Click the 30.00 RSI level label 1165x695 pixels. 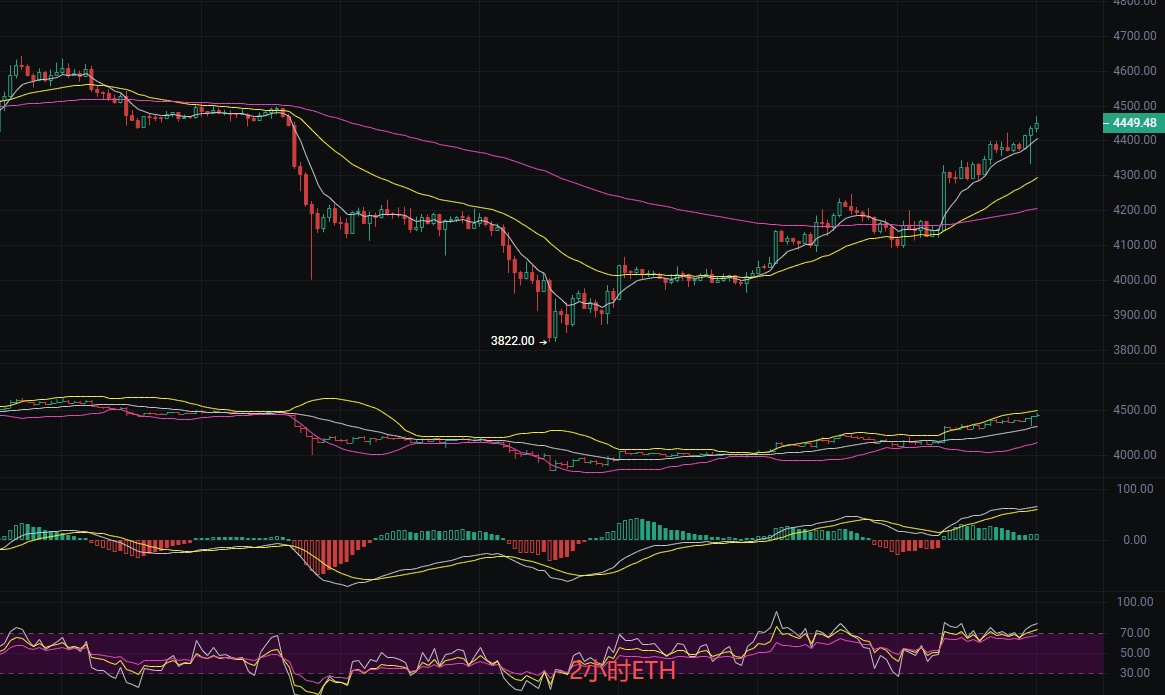tap(1135, 673)
